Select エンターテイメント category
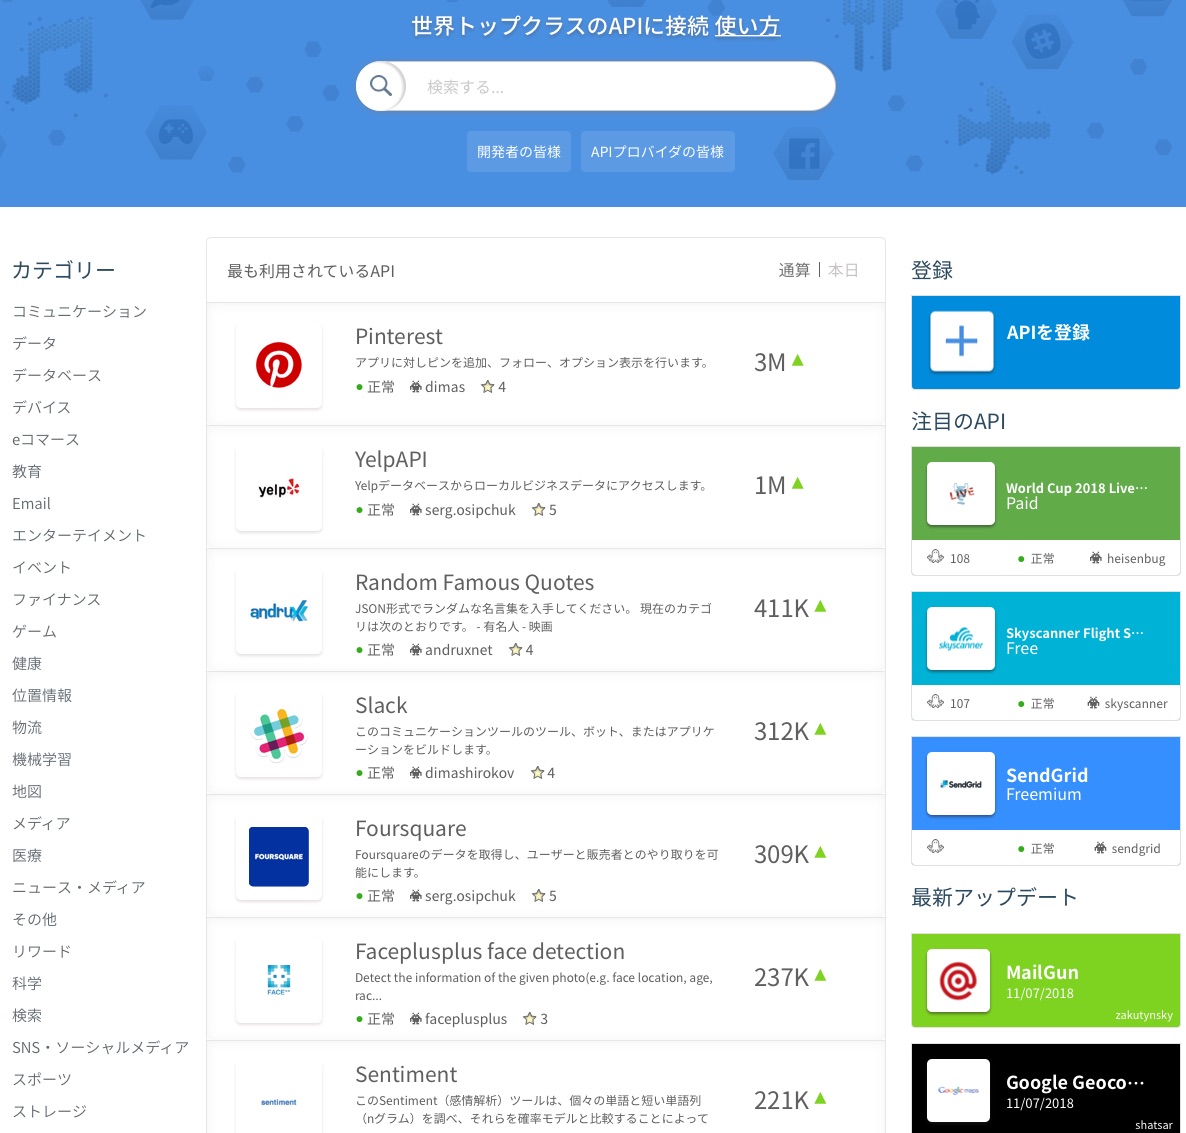The height and width of the screenshot is (1133, 1186). [x=79, y=535]
